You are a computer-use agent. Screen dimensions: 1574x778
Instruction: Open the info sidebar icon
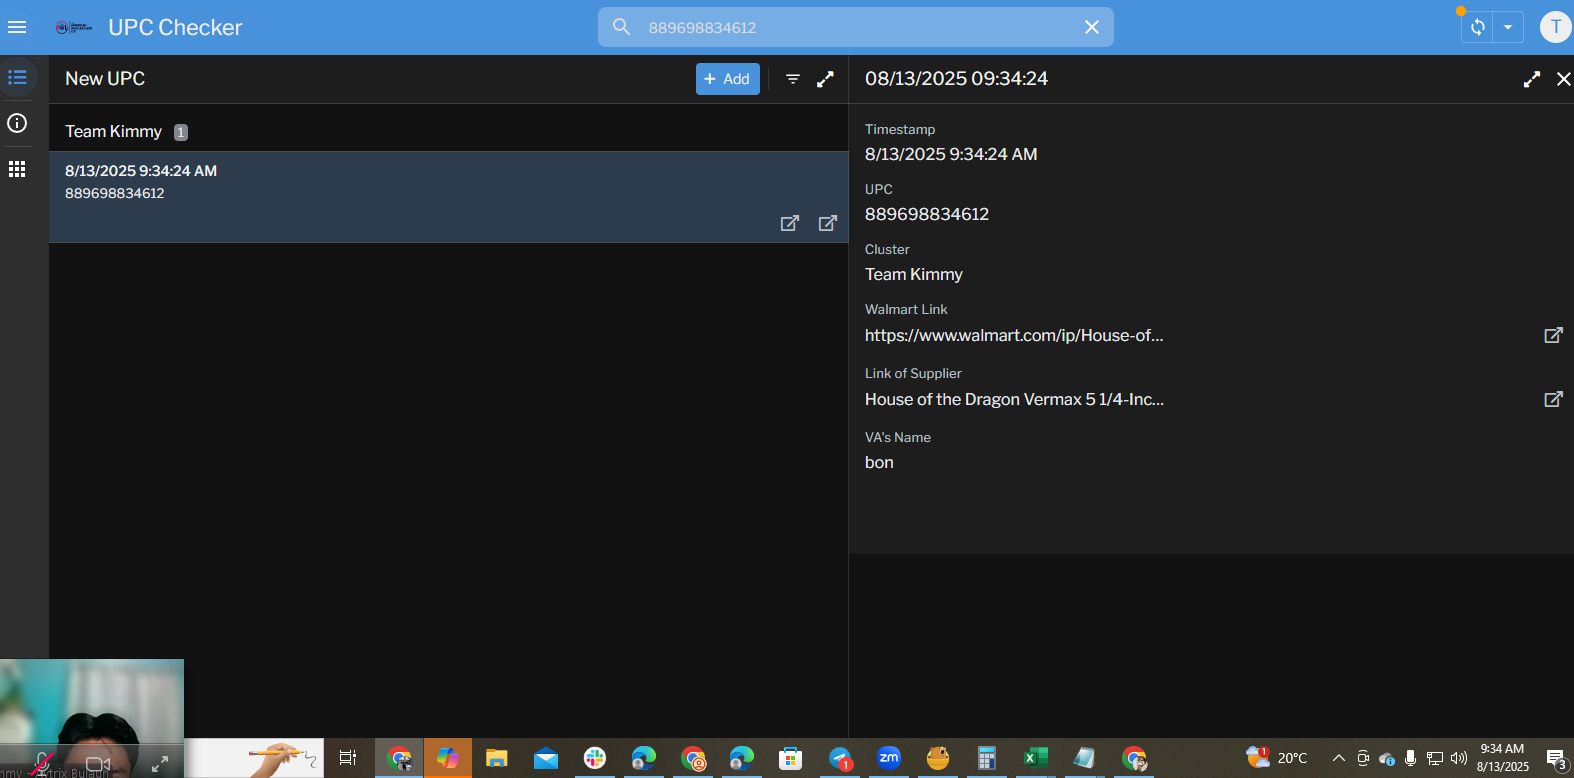click(17, 123)
